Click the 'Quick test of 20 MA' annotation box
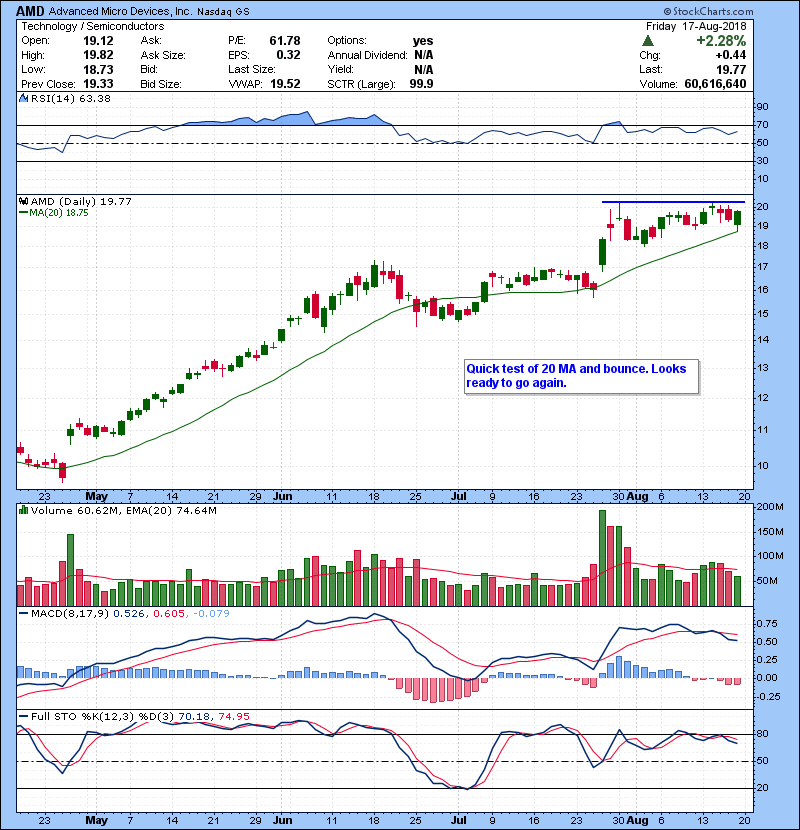Screen dimensions: 800x830 (x=581, y=376)
